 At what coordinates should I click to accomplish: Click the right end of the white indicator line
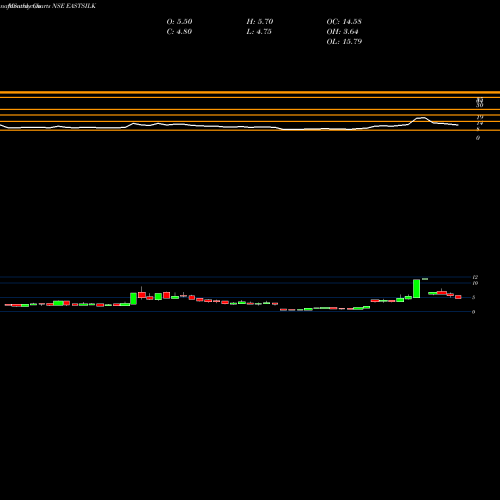click(x=458, y=125)
